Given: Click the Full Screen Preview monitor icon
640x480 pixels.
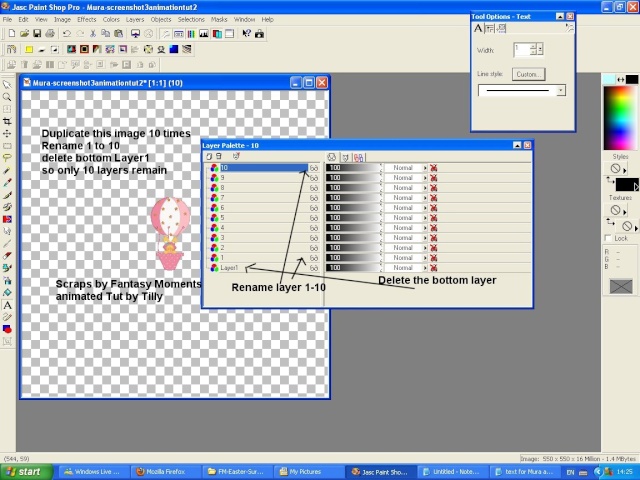Looking at the screenshot, I should click(136, 33).
